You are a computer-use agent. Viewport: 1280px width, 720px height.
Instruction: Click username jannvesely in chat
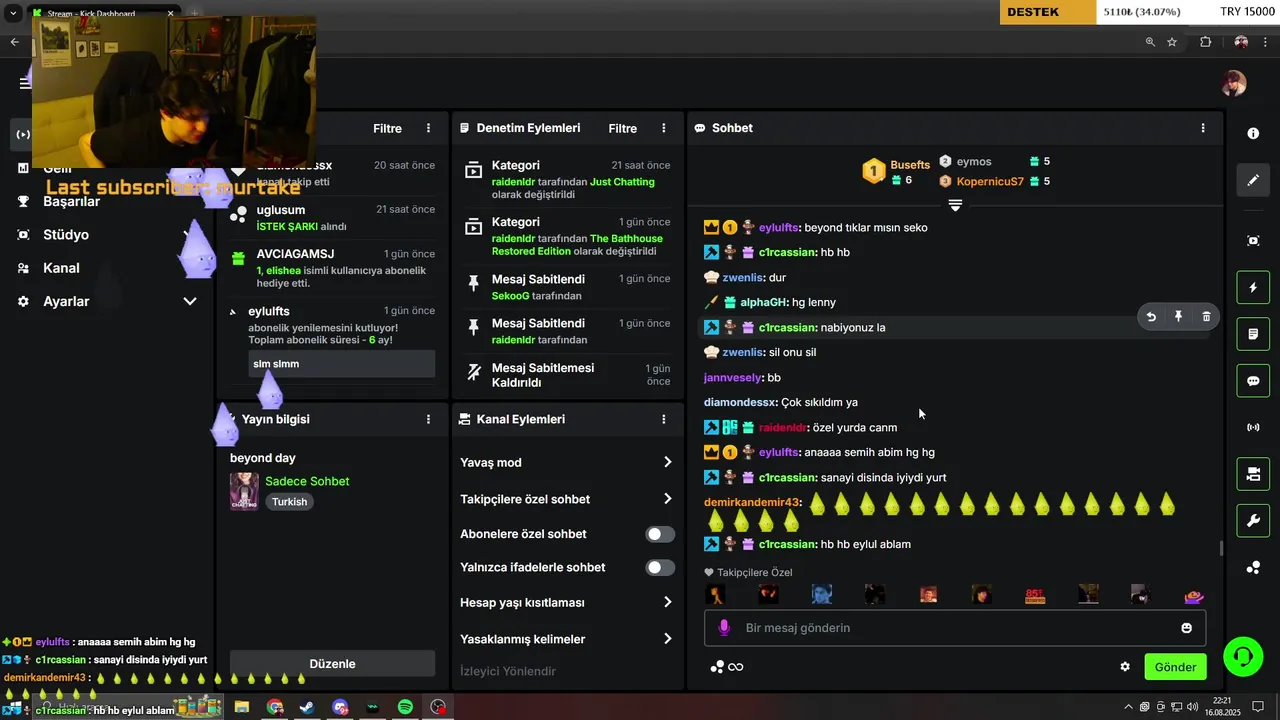click(733, 378)
